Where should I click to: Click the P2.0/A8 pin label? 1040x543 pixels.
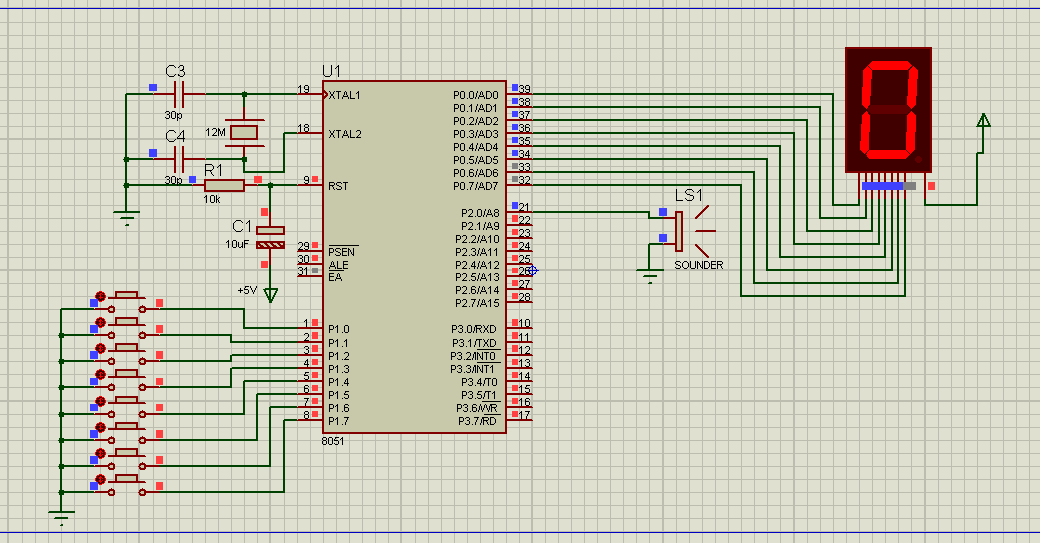pos(480,213)
